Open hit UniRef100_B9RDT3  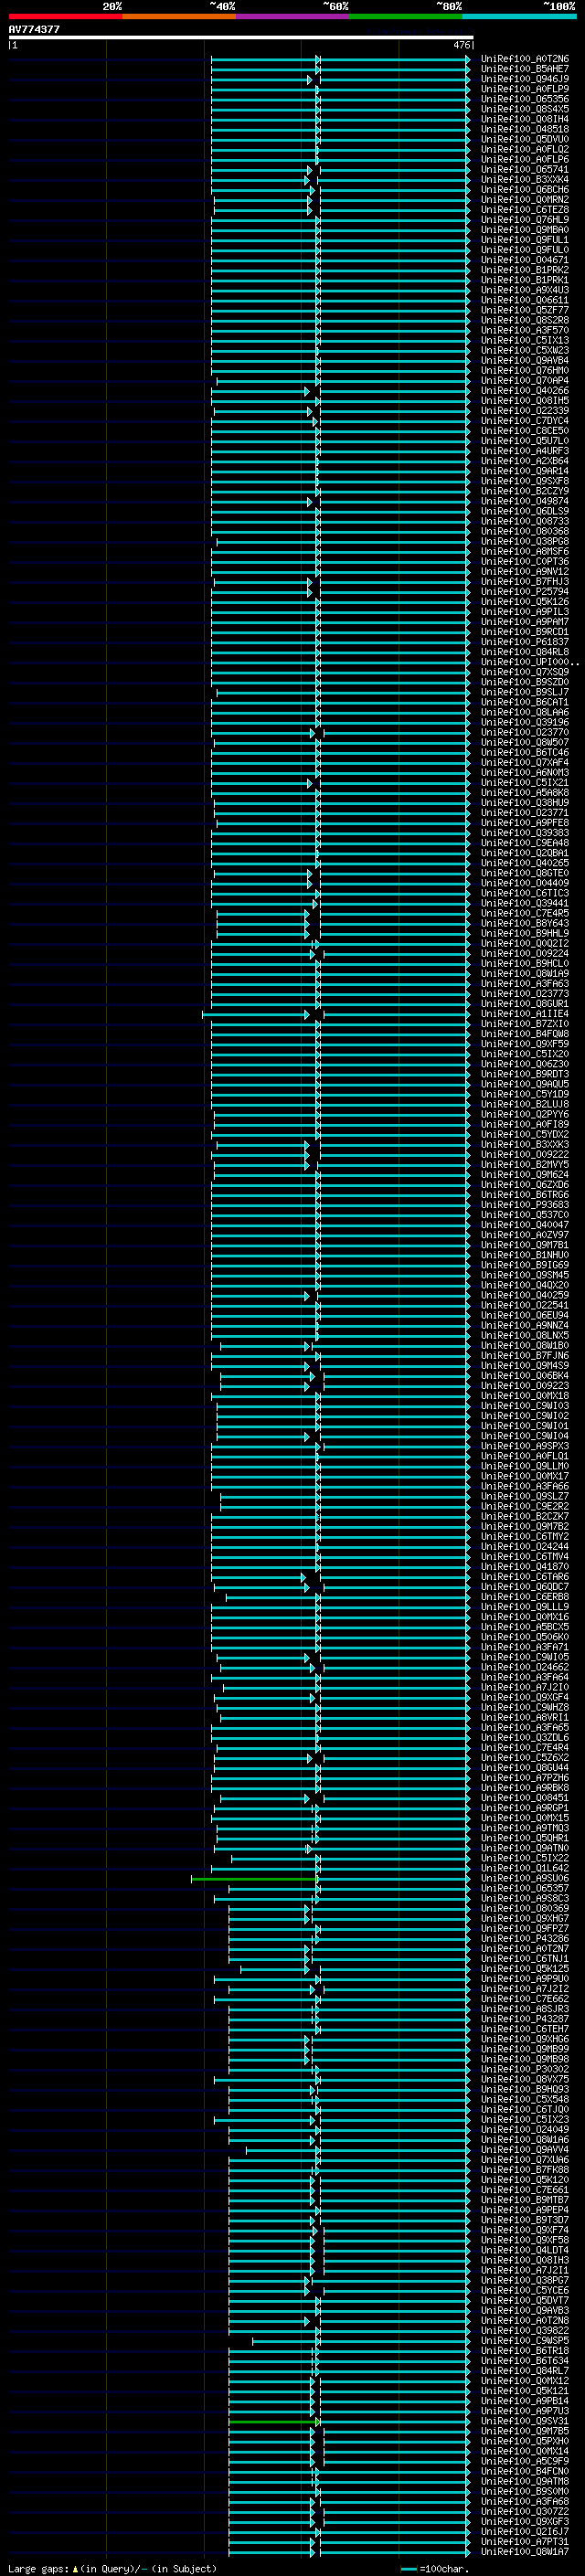(525, 1074)
